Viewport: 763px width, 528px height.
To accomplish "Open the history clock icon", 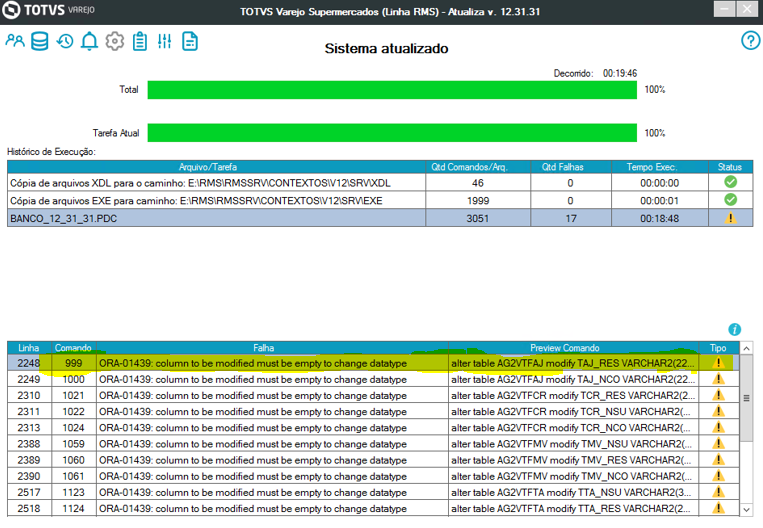I will [65, 41].
